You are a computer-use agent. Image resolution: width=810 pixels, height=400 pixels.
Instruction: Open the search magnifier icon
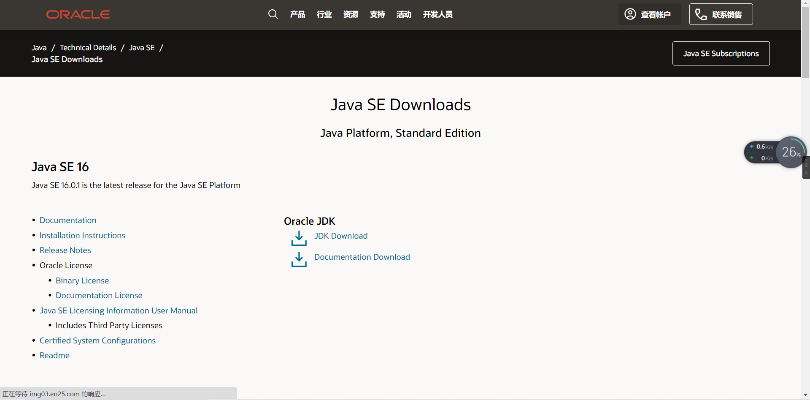click(x=273, y=14)
